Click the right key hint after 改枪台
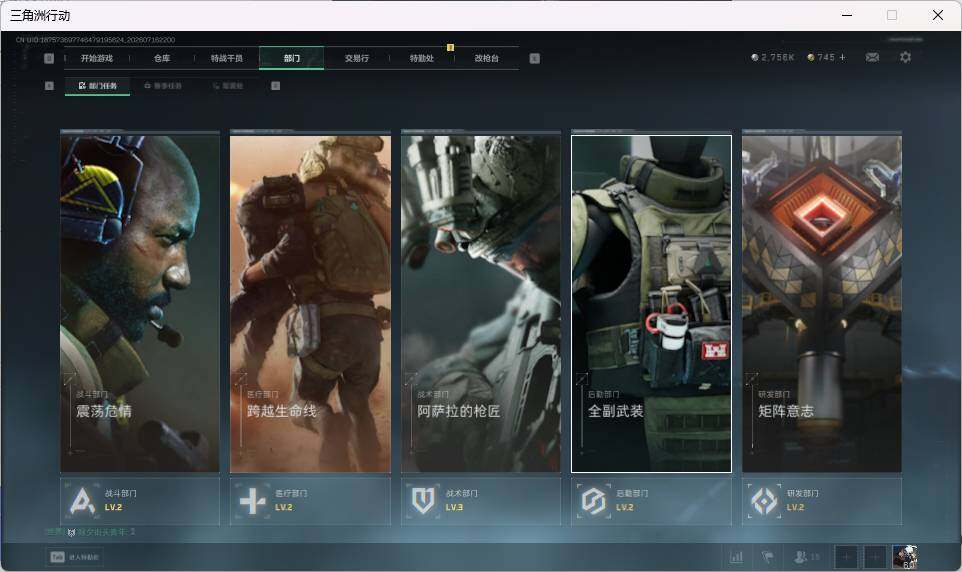Screen dimensions: 962x572 point(534,58)
